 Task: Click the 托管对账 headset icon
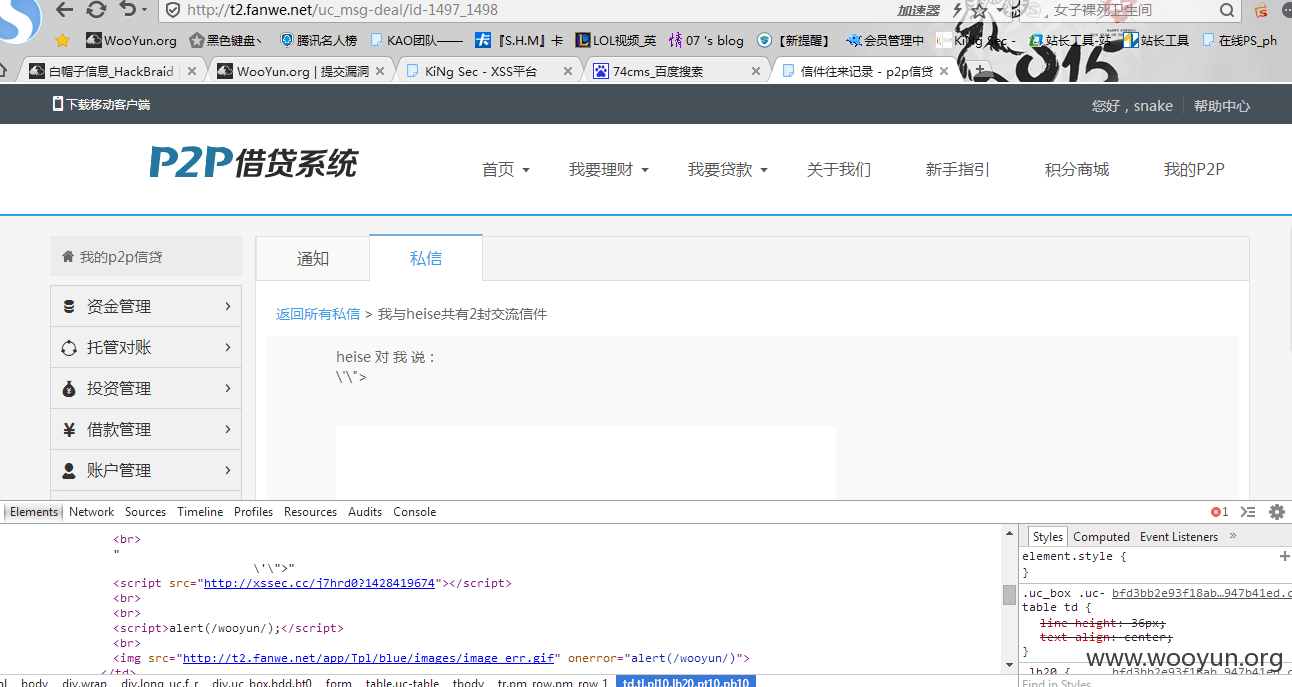pos(69,348)
